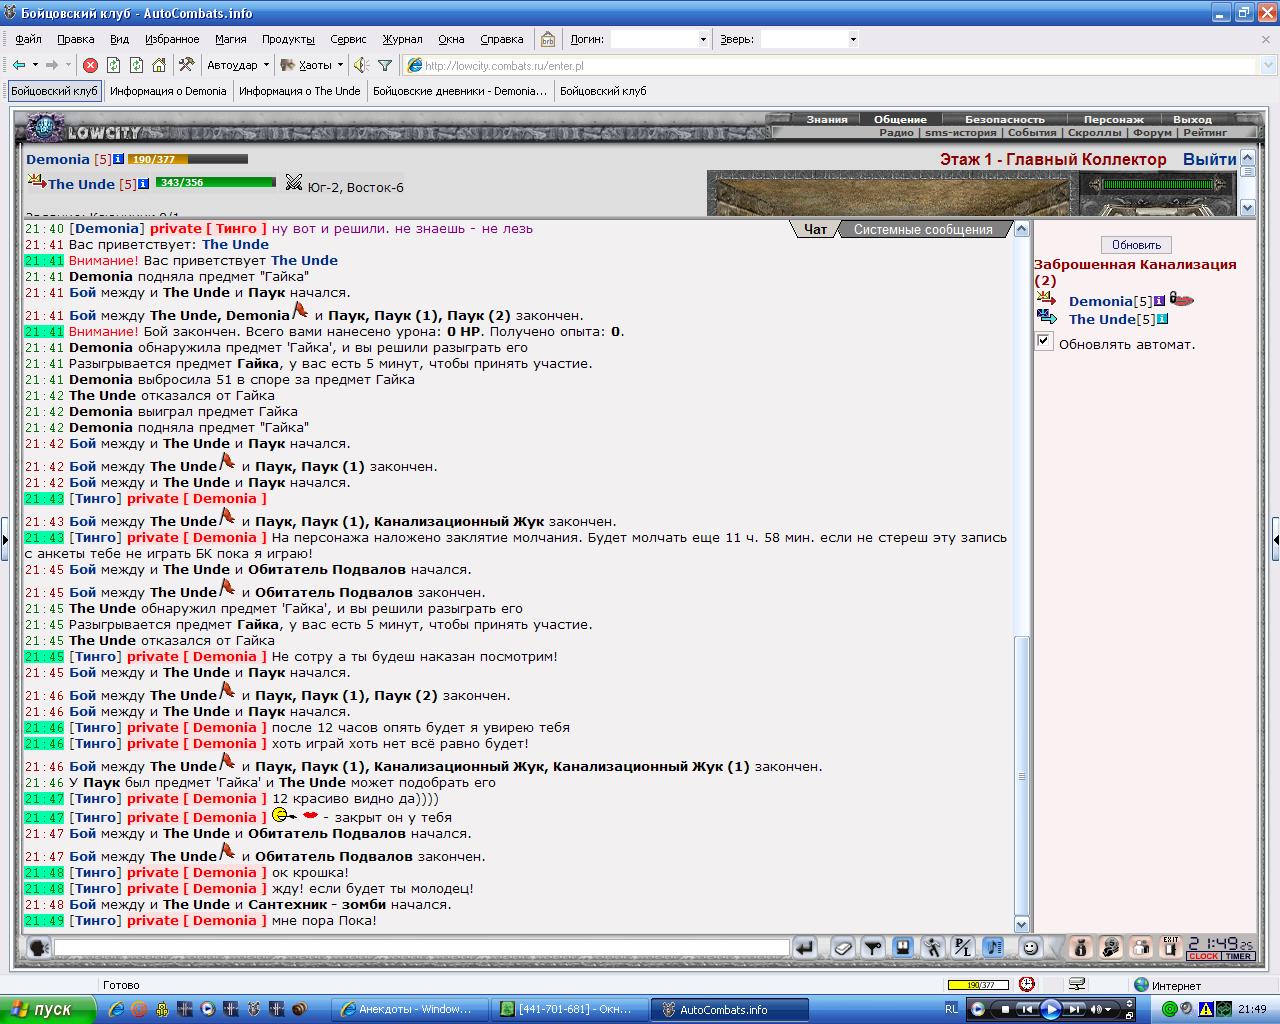The height and width of the screenshot is (1024, 1280).
Task: Click The Unde's green HP bar
Action: tap(215, 183)
